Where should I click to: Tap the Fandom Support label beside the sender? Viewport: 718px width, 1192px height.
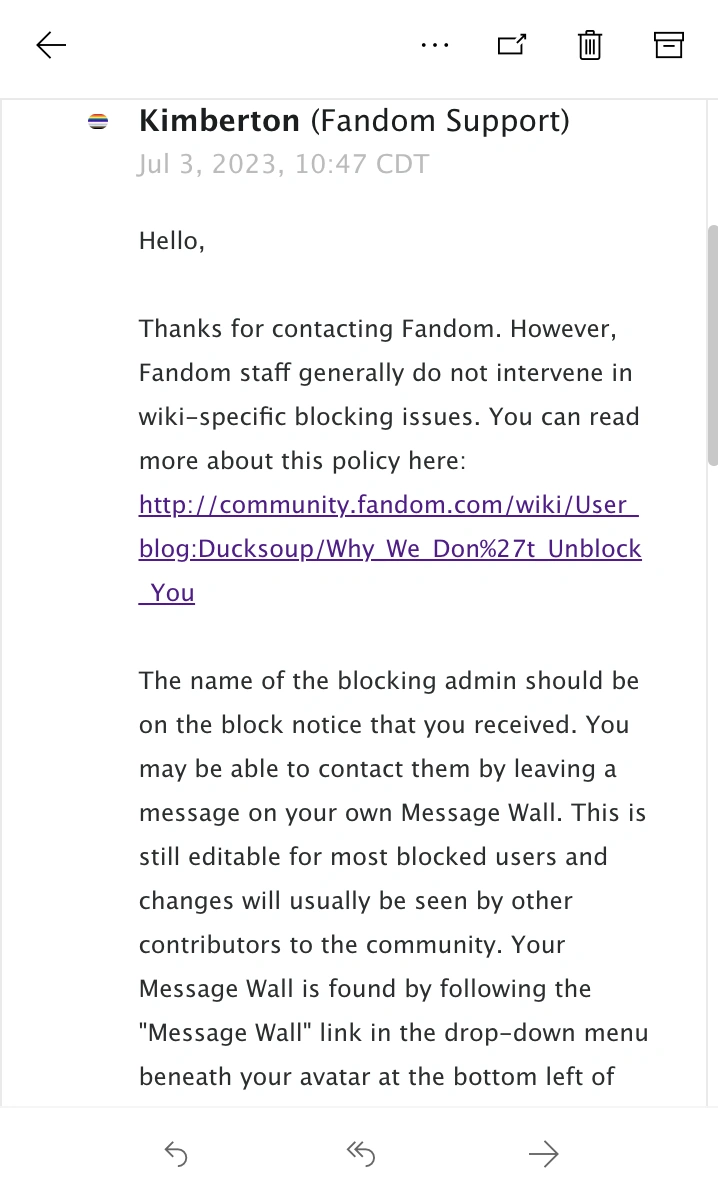pos(442,120)
